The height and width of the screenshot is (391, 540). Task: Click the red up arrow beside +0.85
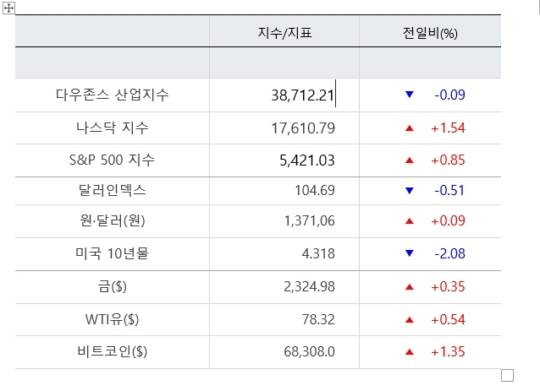click(x=409, y=160)
